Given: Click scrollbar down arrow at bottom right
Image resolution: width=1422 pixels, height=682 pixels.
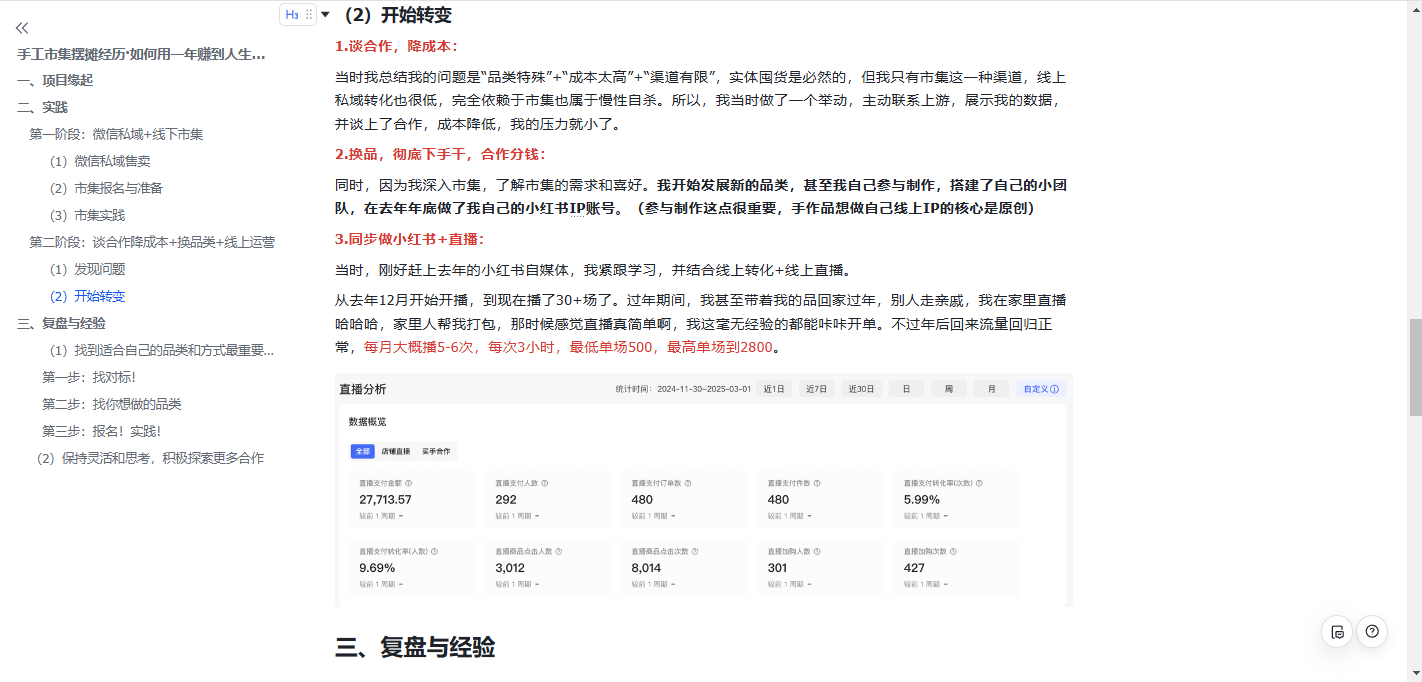Looking at the screenshot, I should point(1414,674).
